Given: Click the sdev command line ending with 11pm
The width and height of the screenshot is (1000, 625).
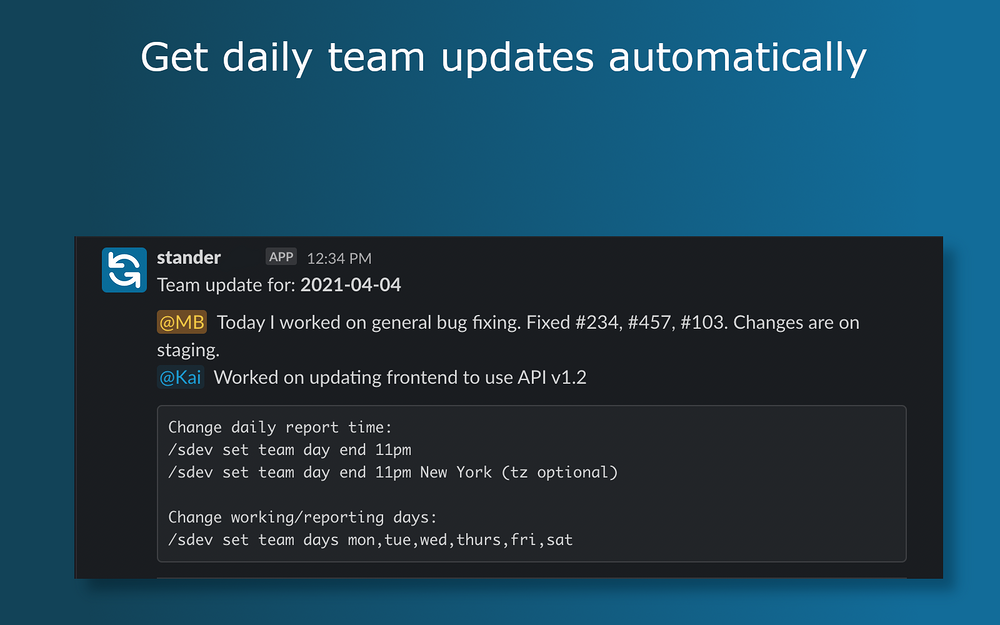Looking at the screenshot, I should coord(290,450).
